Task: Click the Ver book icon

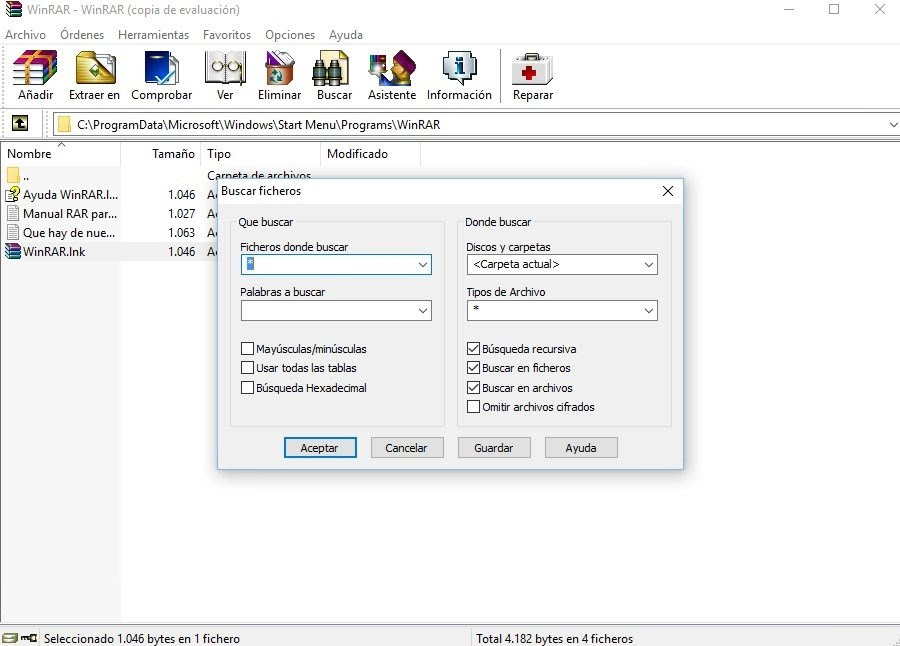Action: coord(225,68)
